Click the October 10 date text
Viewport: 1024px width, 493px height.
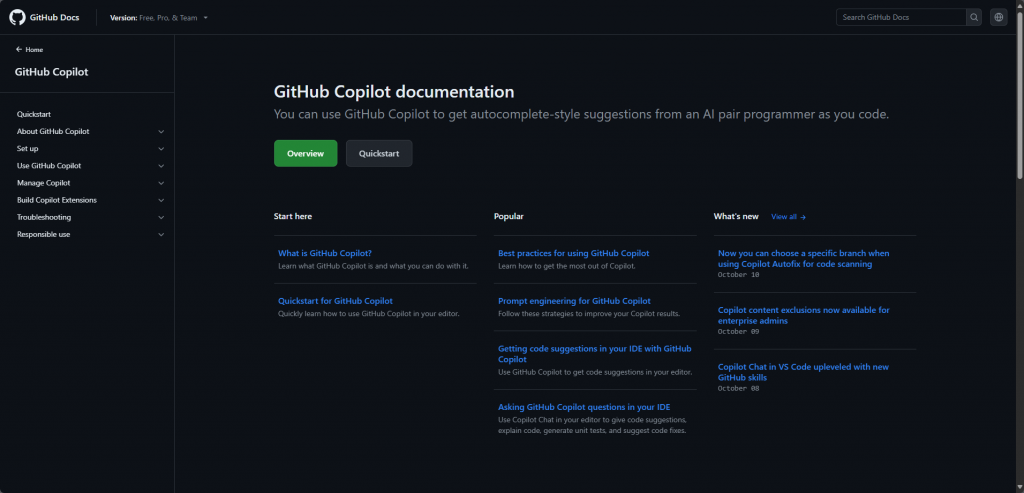coord(738,275)
